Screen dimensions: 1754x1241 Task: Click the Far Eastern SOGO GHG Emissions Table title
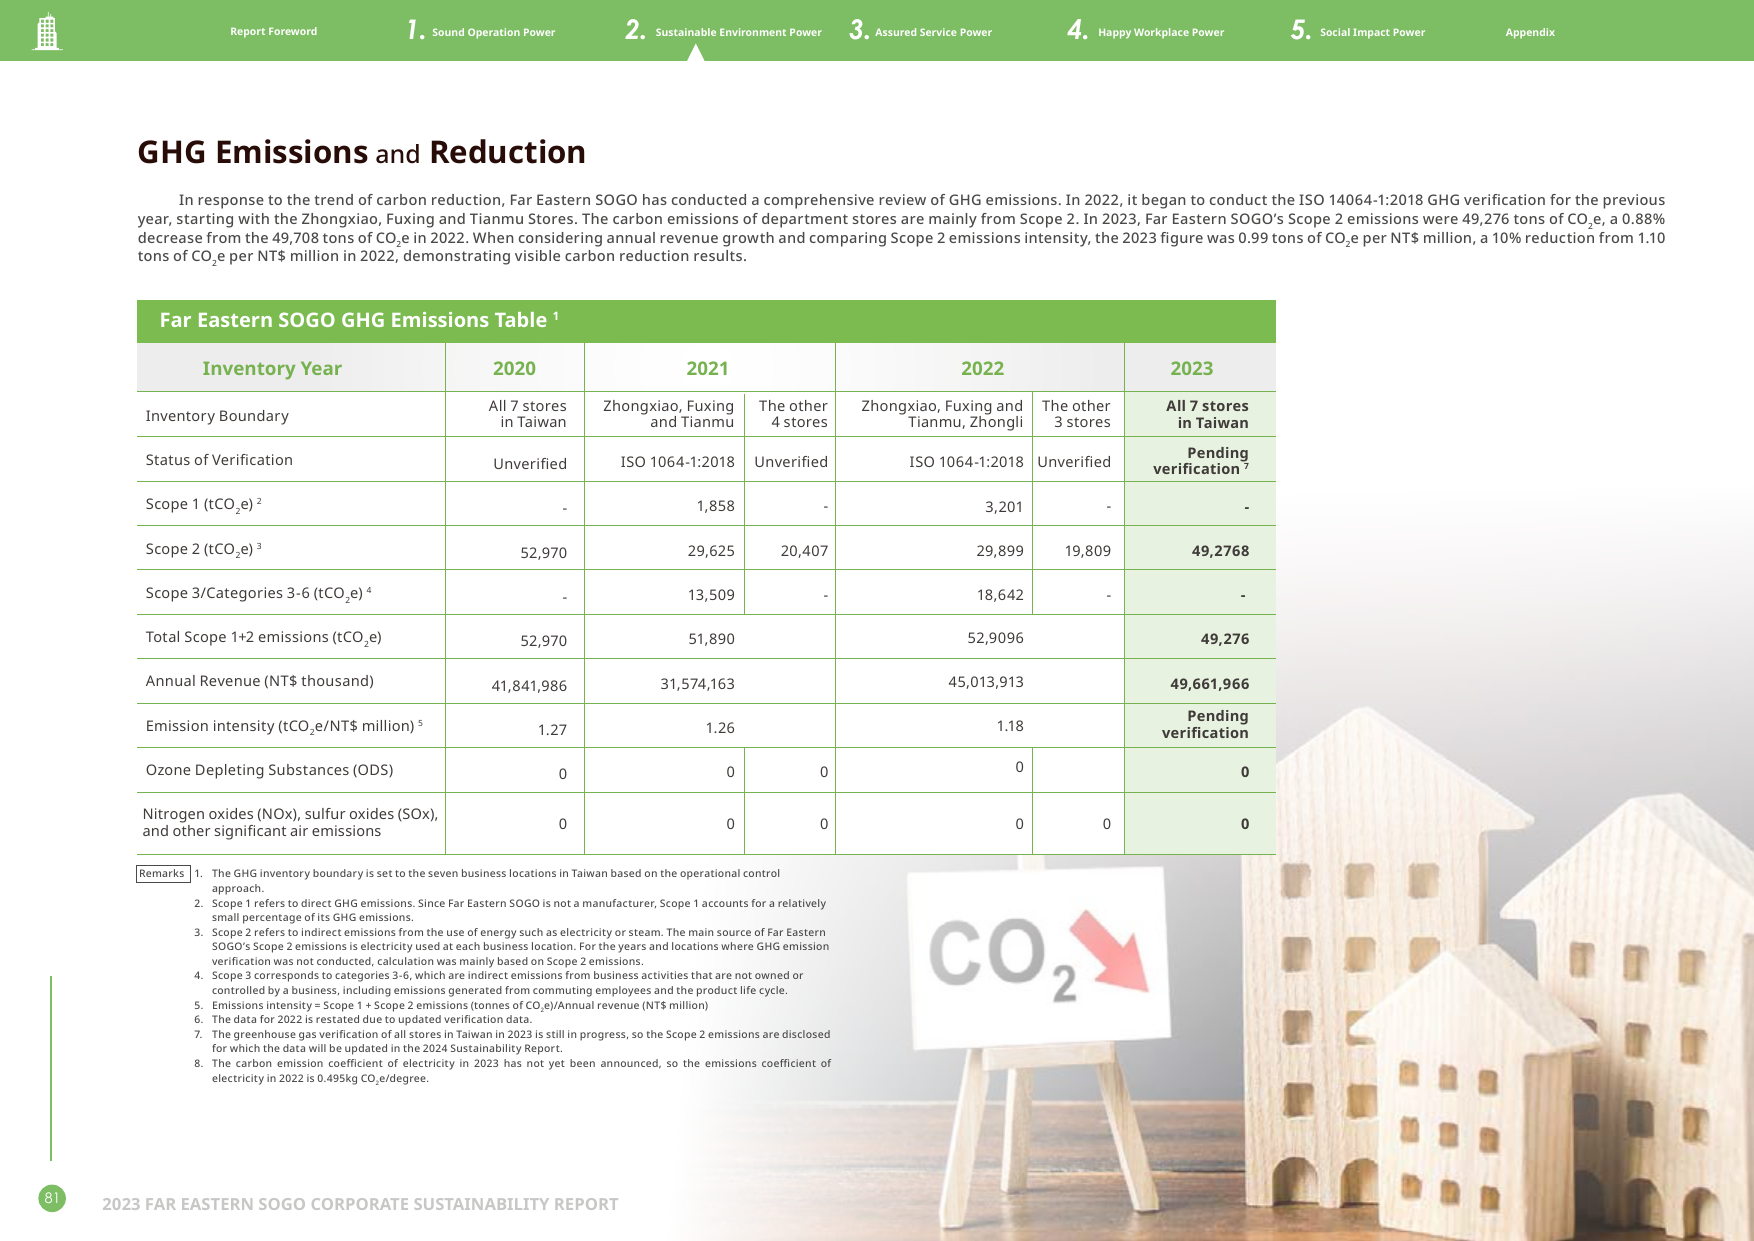pyautogui.click(x=359, y=320)
